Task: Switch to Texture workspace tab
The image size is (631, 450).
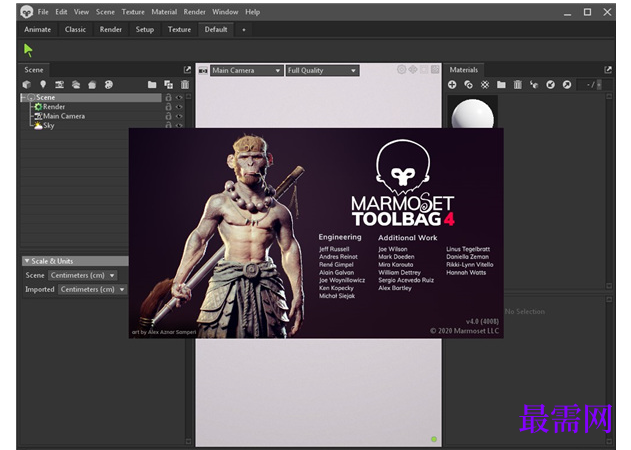Action: pyautogui.click(x=179, y=29)
